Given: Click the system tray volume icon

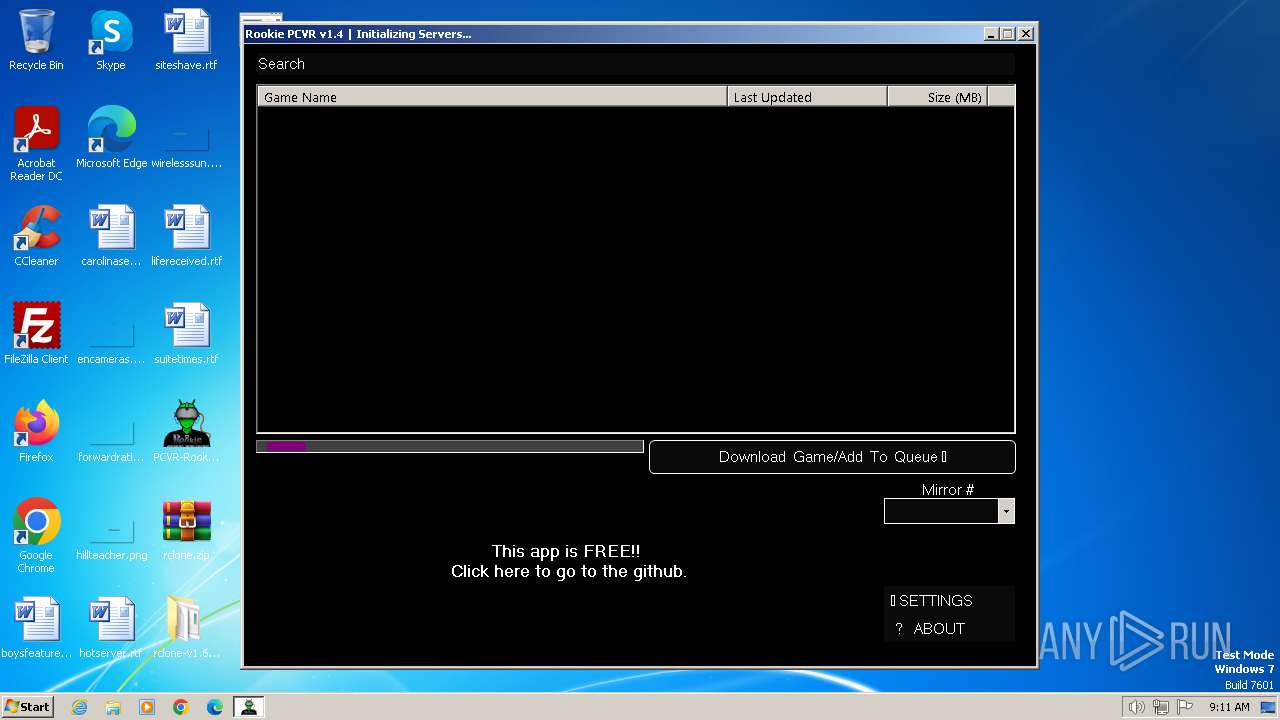Looking at the screenshot, I should click(x=1136, y=707).
